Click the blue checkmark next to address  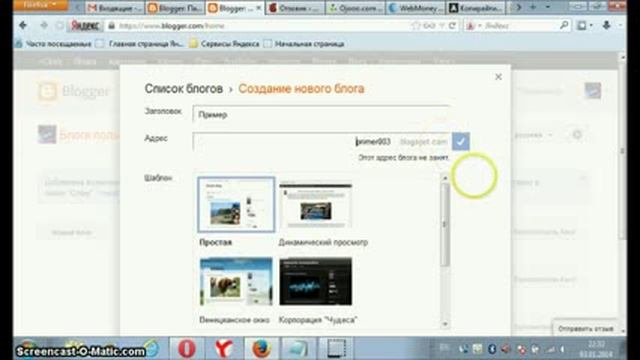coord(461,142)
